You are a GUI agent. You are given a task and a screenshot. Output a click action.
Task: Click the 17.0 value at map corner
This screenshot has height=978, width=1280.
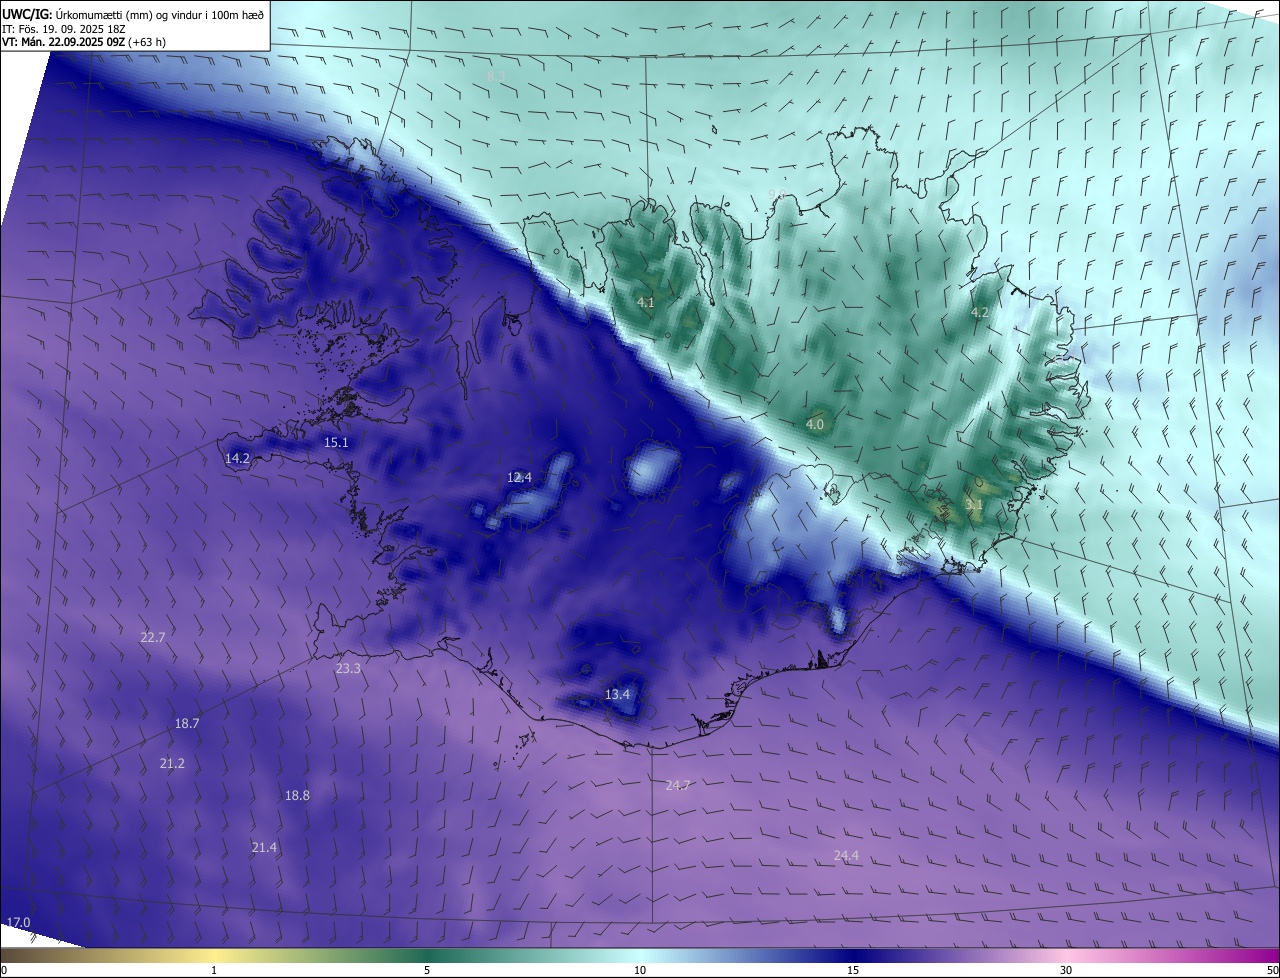click(x=18, y=922)
